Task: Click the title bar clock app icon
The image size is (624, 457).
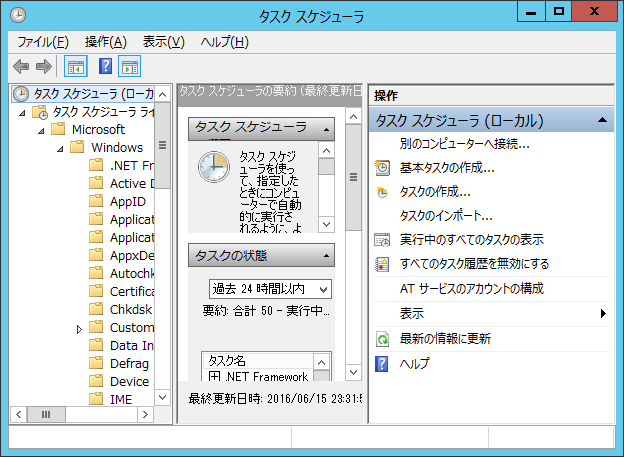Action: 18,15
